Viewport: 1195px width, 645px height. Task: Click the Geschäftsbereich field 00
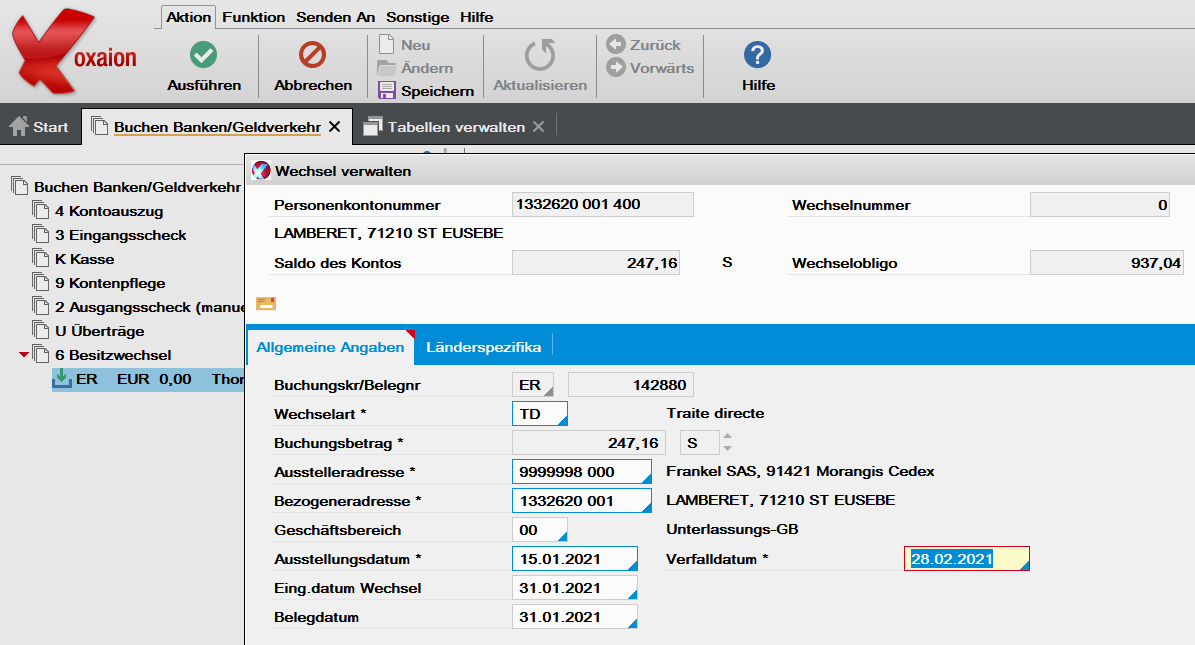pos(540,530)
